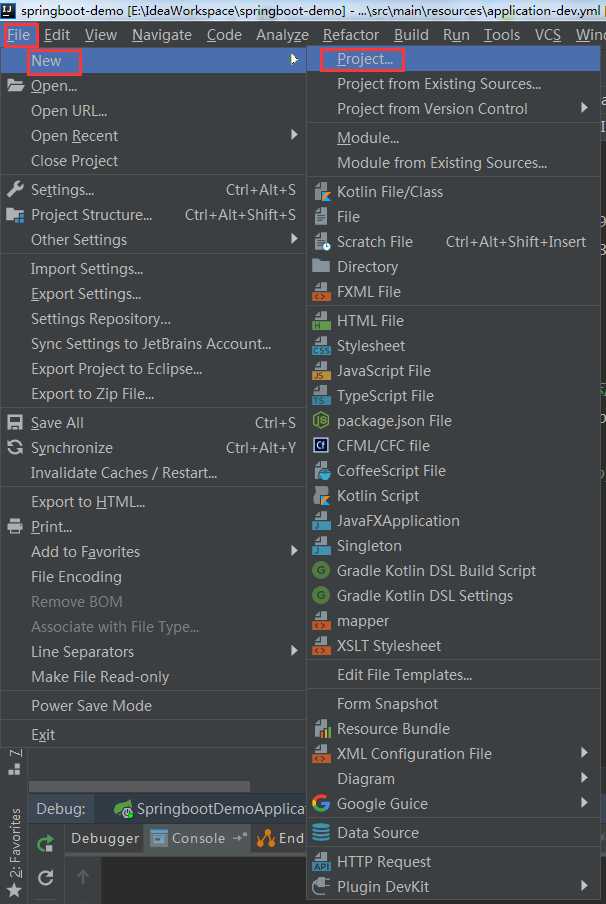Image resolution: width=606 pixels, height=904 pixels.
Task: Click the XSLT Stylesheet icon
Action: point(321,646)
